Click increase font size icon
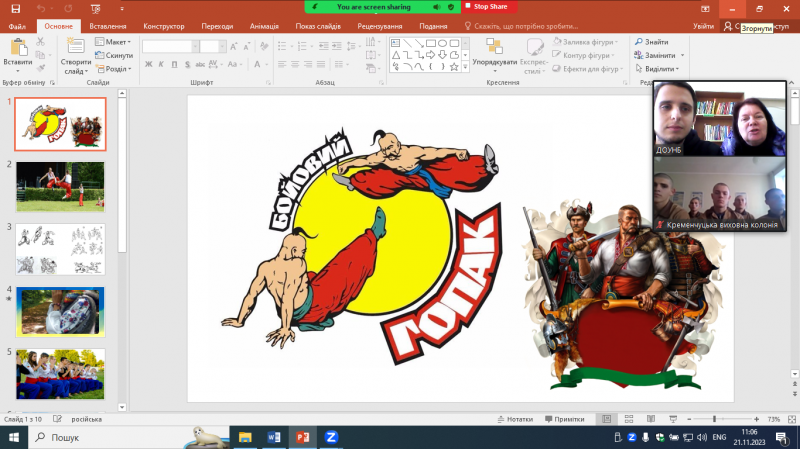 coord(234,46)
